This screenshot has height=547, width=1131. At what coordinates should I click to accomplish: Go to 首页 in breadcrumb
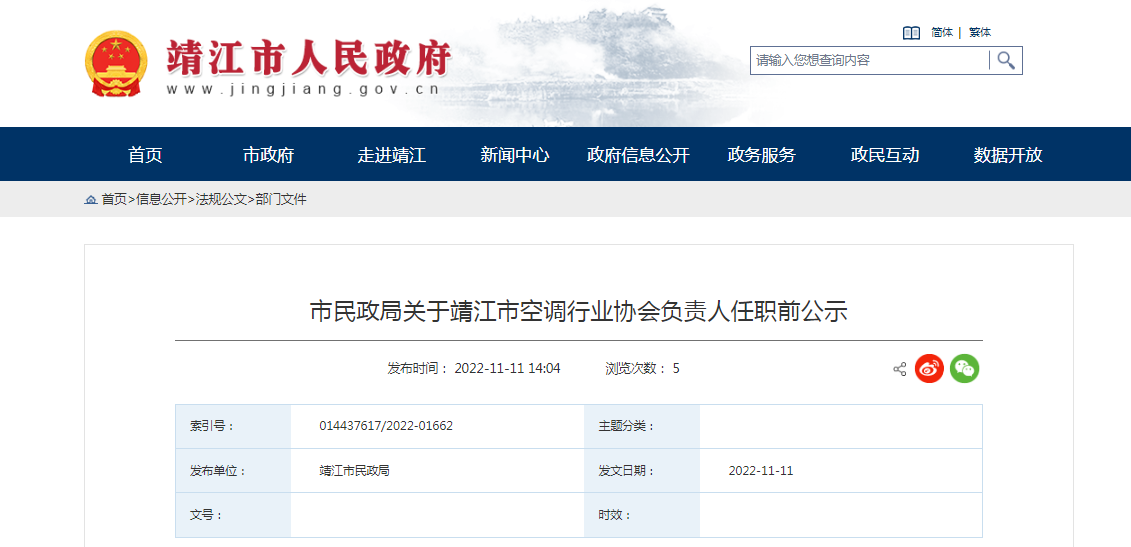point(114,200)
